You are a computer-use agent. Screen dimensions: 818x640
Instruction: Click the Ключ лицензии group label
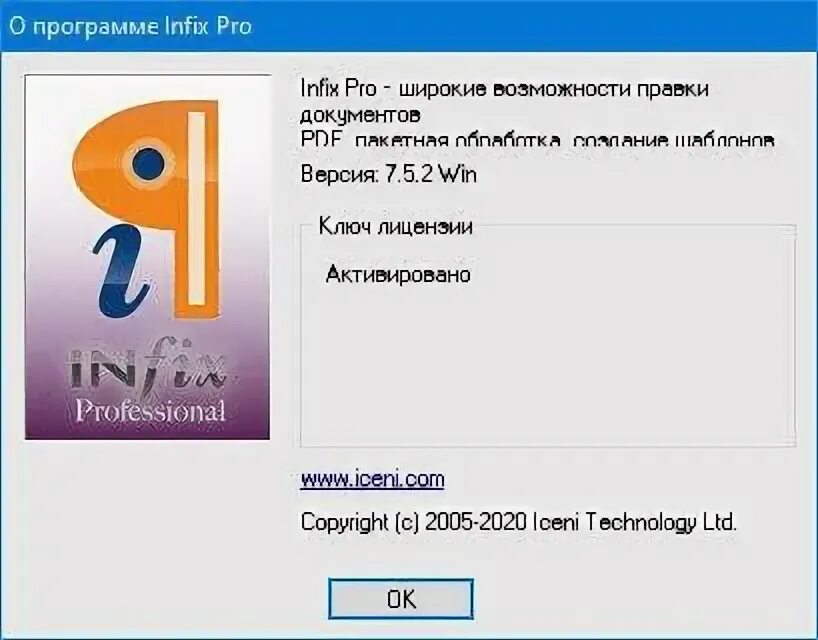(395, 226)
